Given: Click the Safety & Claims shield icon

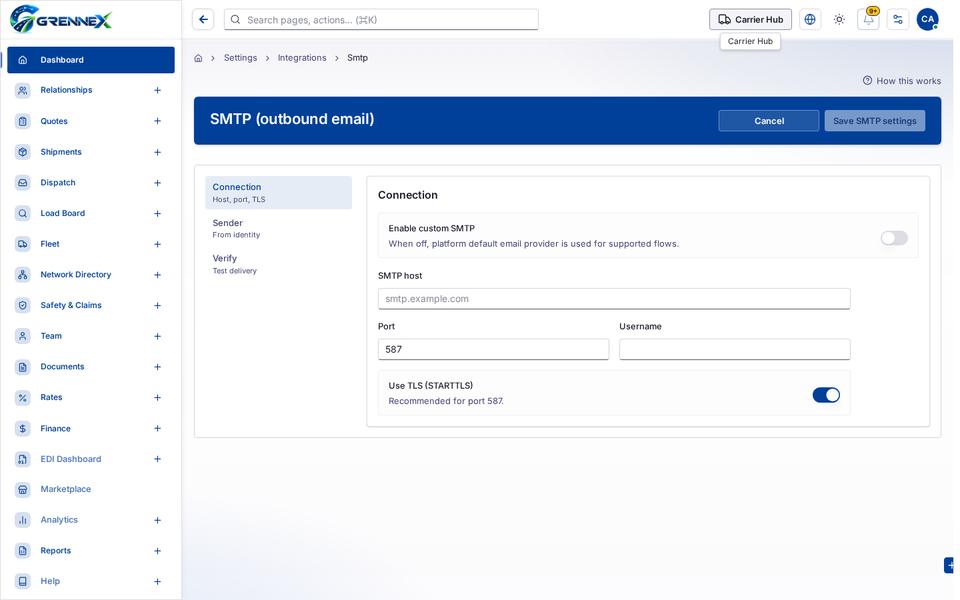Looking at the screenshot, I should [23, 305].
